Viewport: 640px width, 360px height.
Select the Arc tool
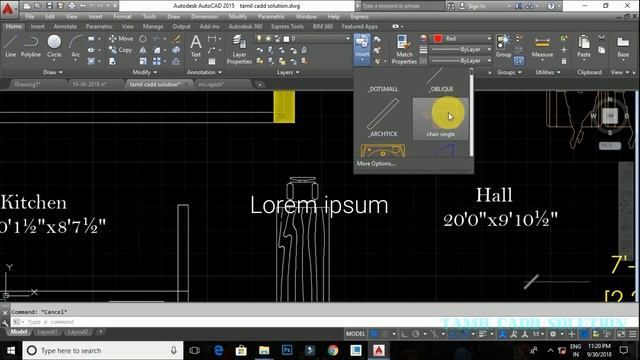coord(76,46)
